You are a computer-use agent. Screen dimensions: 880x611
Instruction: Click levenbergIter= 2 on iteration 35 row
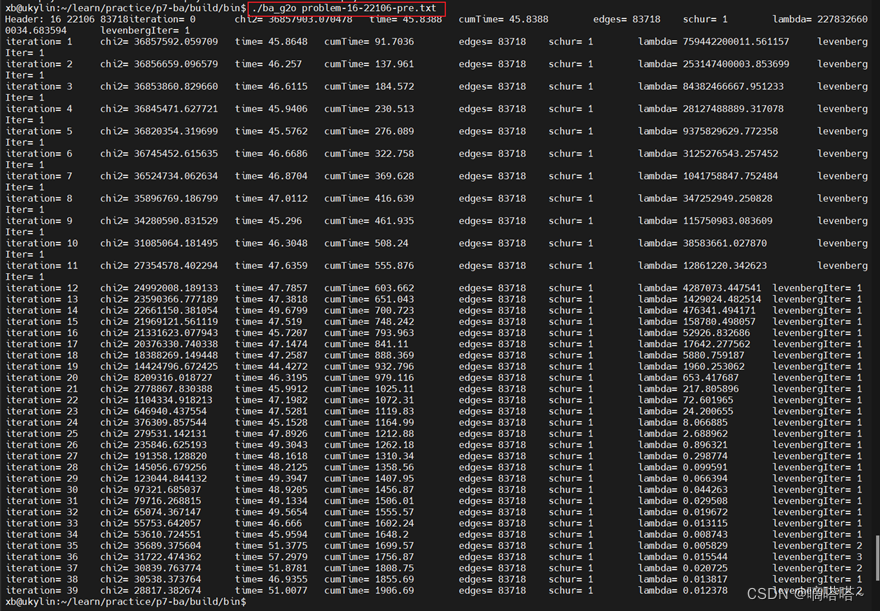point(817,546)
